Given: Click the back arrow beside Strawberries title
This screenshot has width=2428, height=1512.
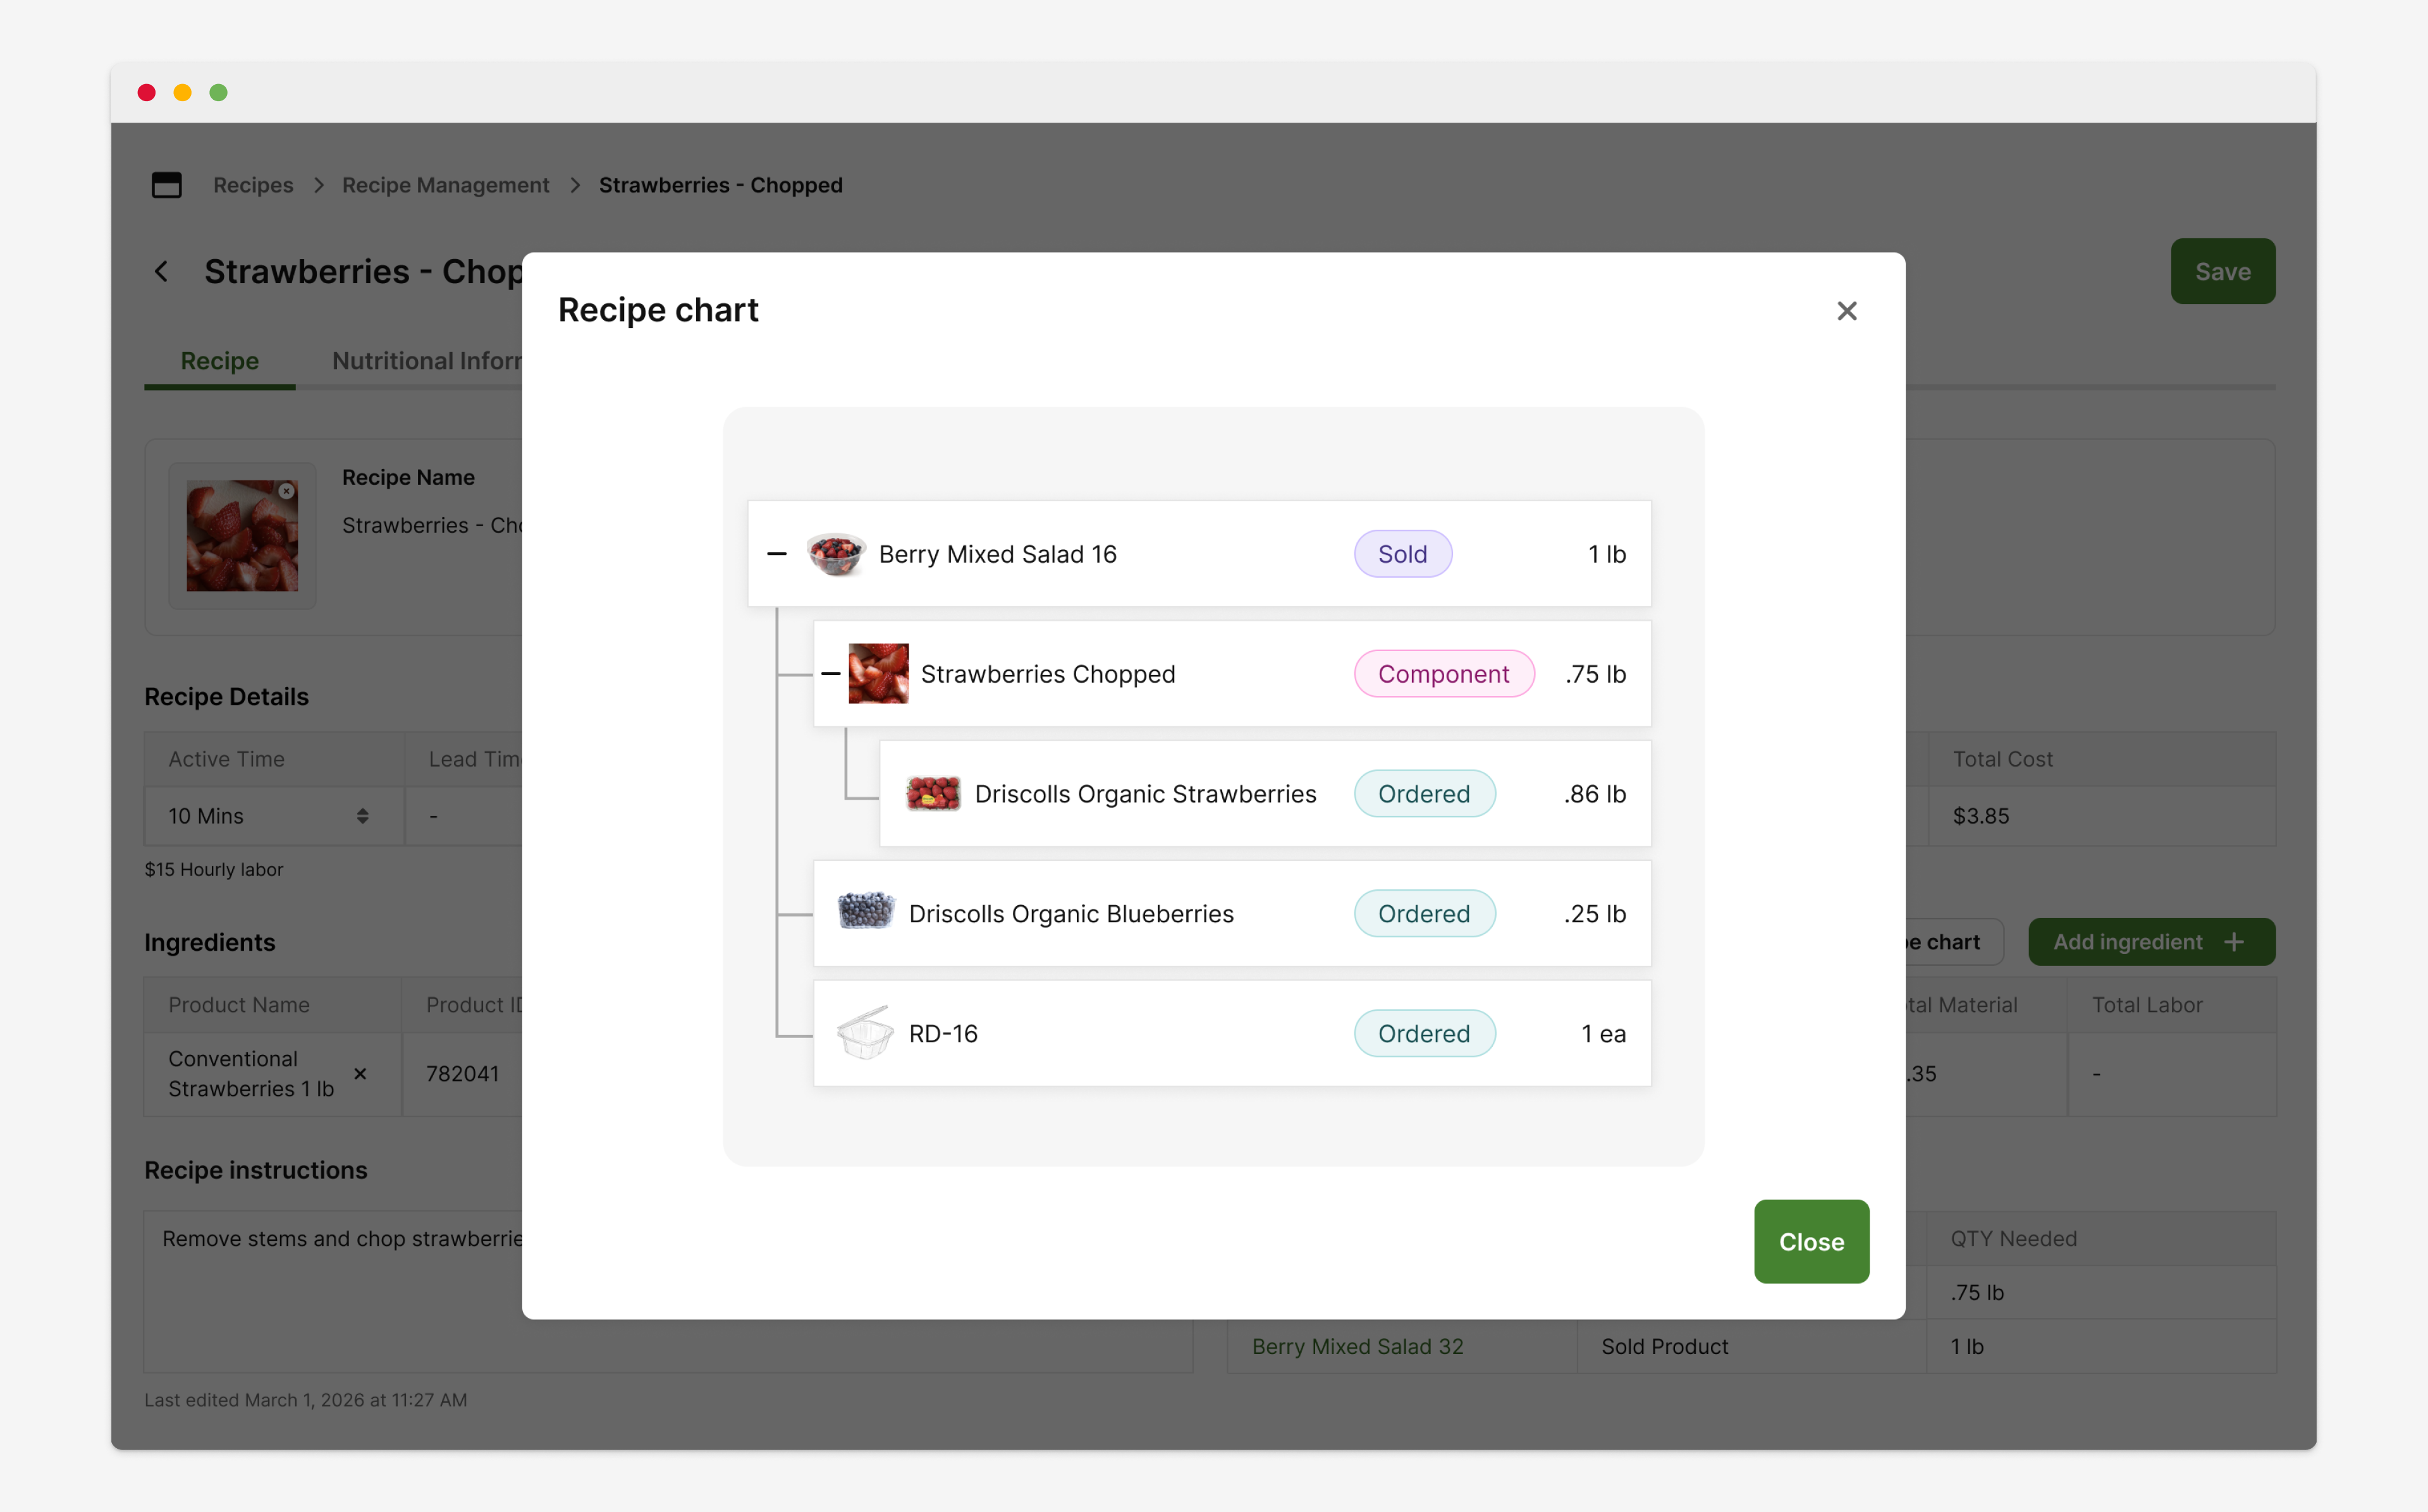Looking at the screenshot, I should (x=161, y=271).
